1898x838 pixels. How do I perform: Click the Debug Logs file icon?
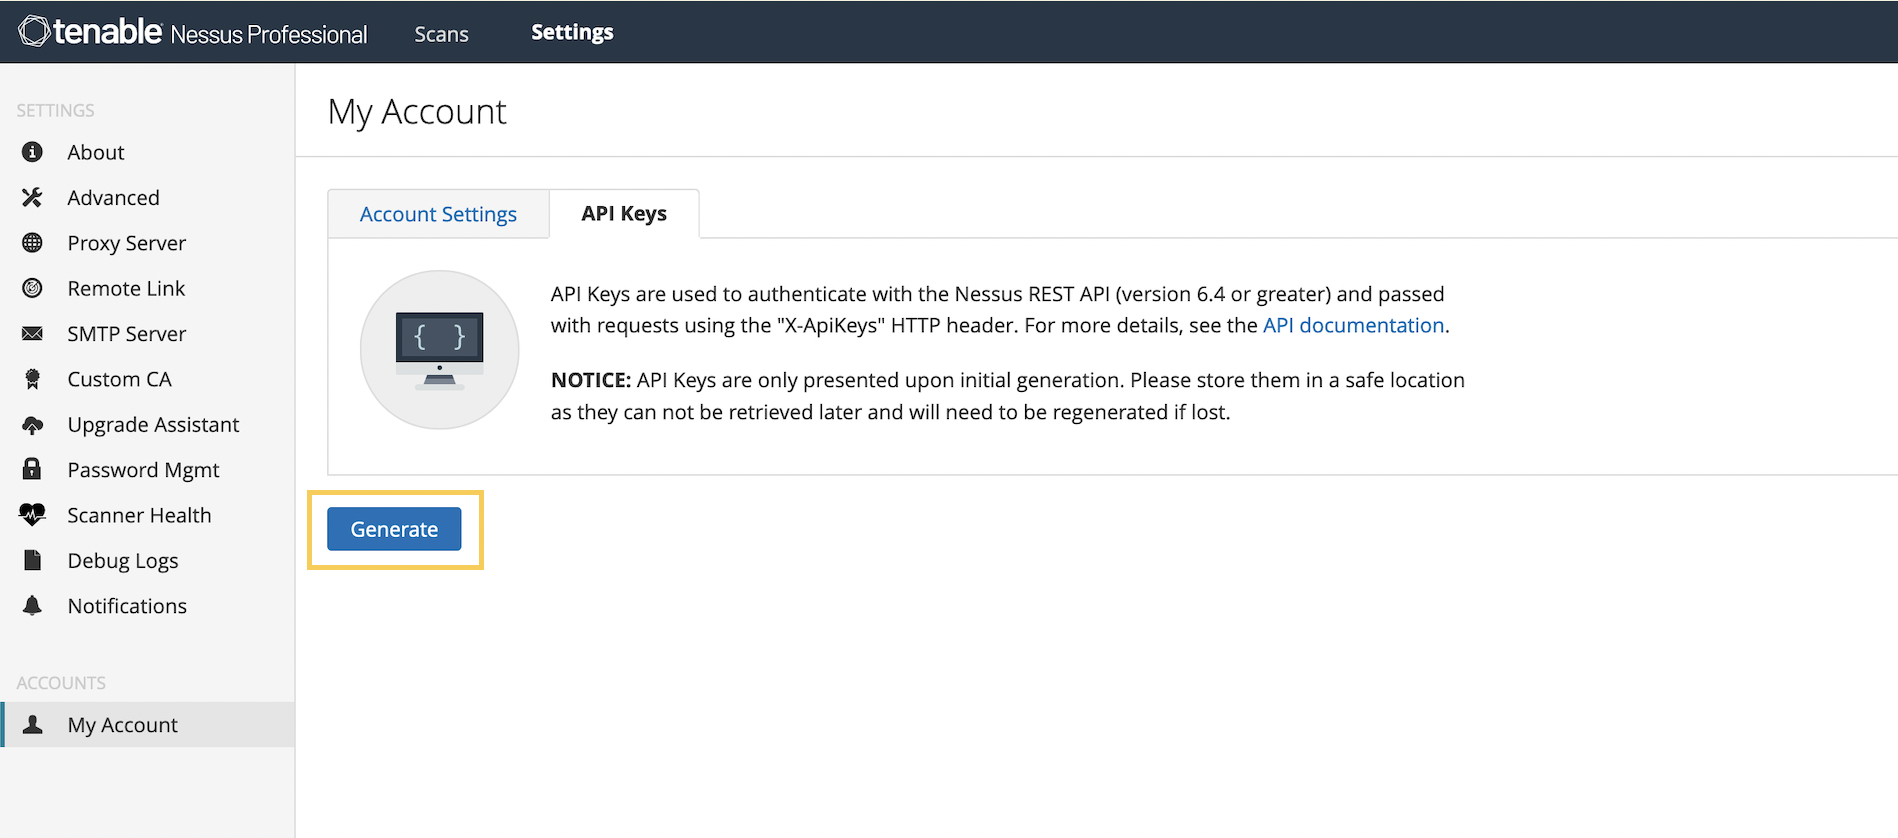(x=32, y=560)
